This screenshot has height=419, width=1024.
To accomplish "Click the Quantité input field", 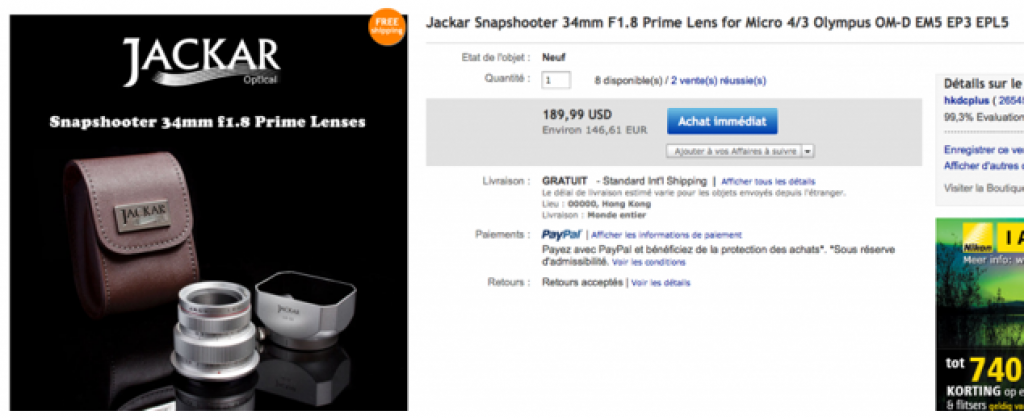I will tap(556, 80).
